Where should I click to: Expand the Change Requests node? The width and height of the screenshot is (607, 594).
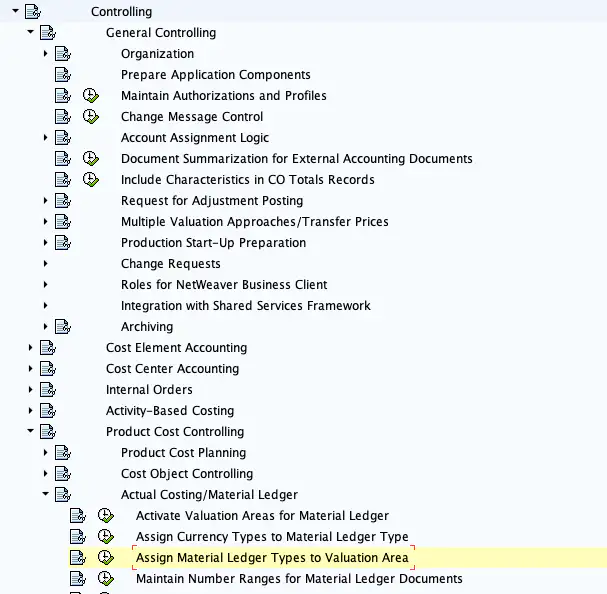pyautogui.click(x=45, y=263)
